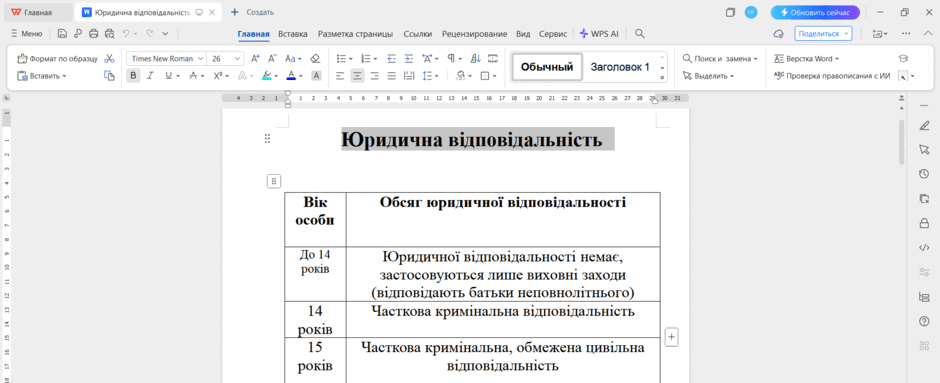
Task: Click Проверка правописания с ИИ
Action: (832, 76)
